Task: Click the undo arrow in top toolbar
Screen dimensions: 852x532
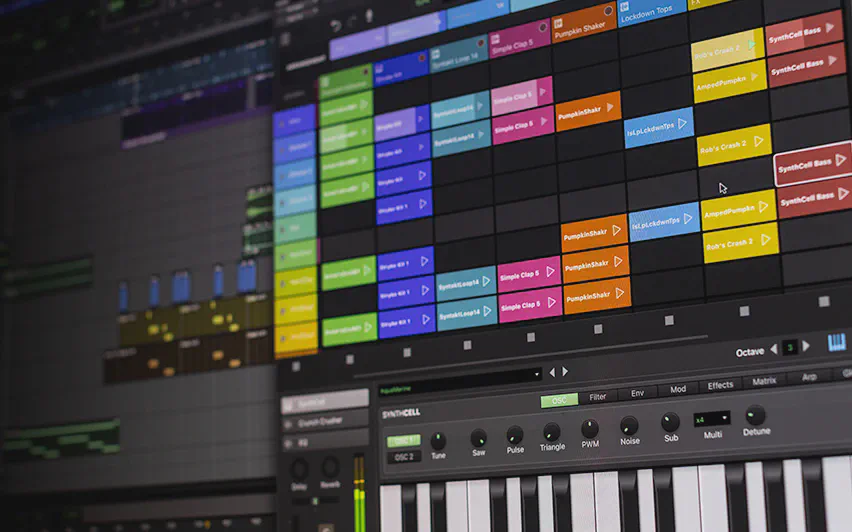Action: click(335, 25)
